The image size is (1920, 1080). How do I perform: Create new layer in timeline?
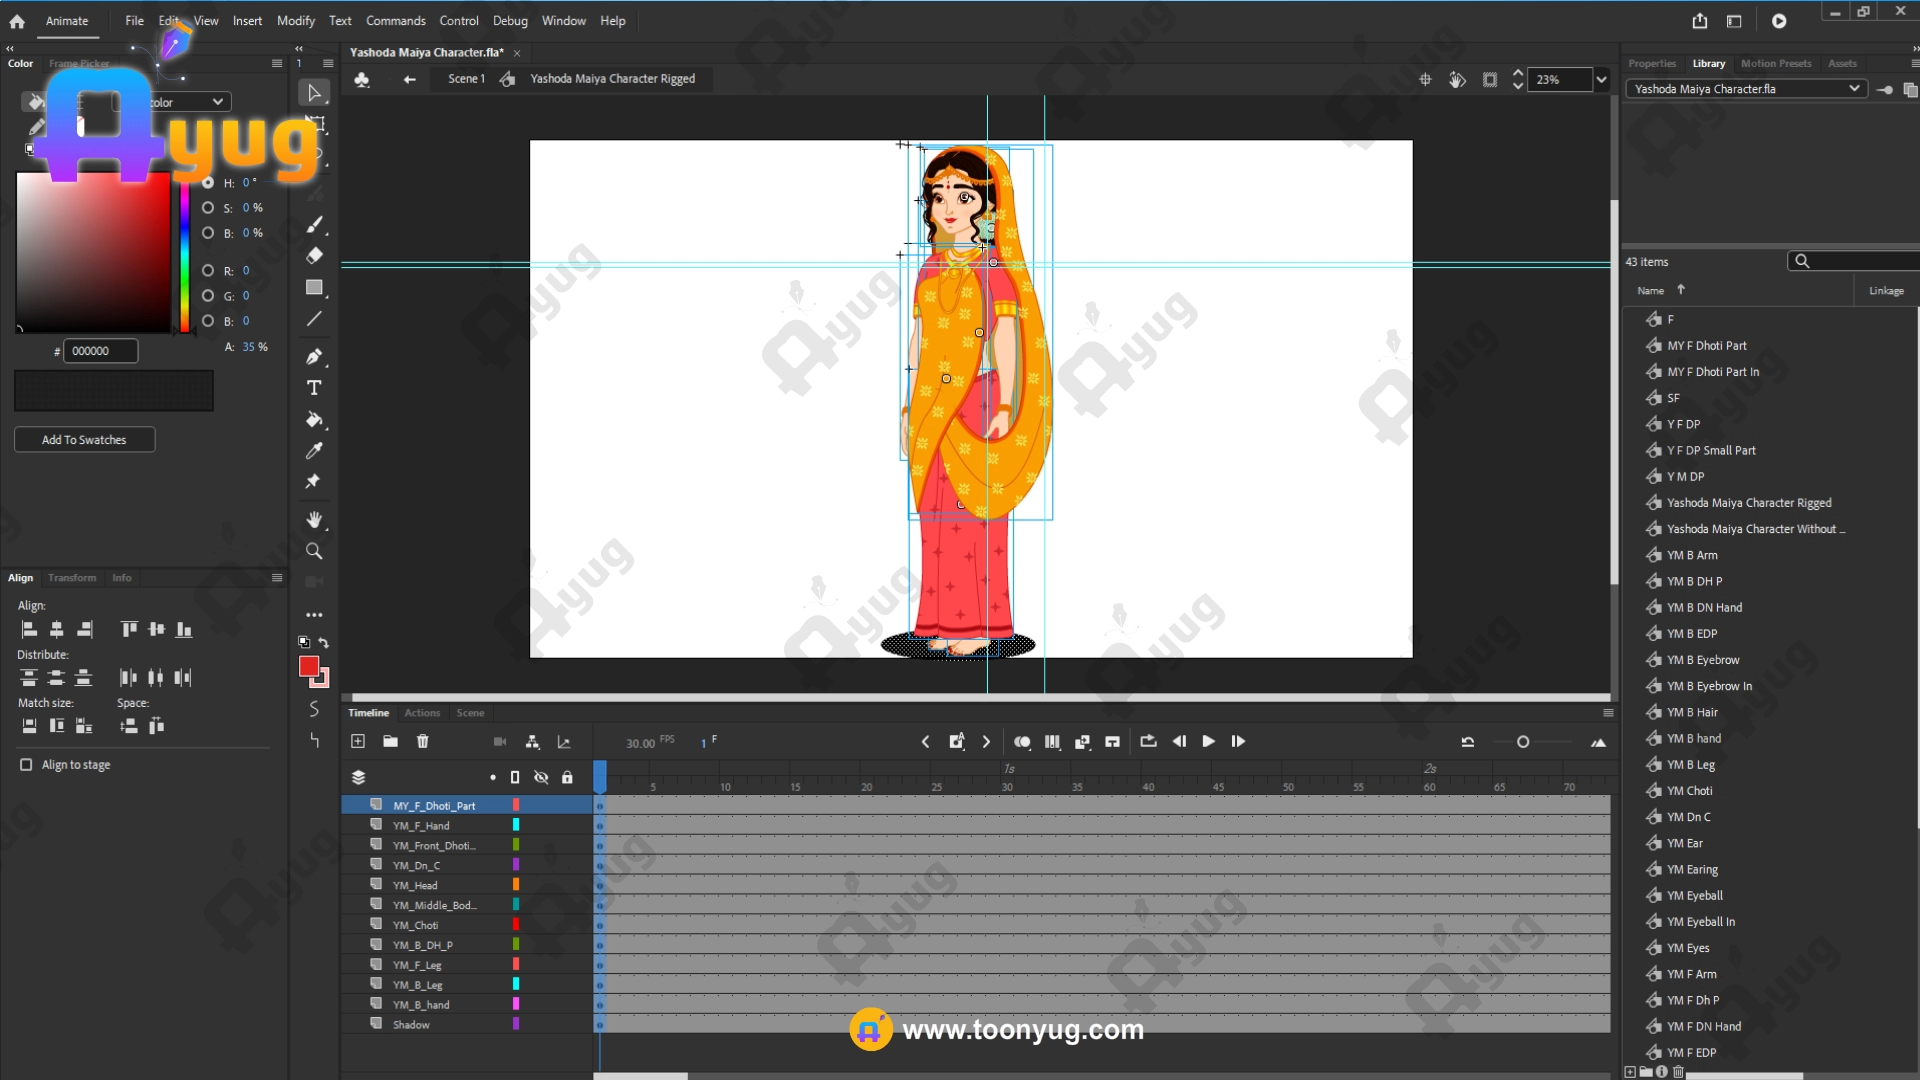[358, 741]
